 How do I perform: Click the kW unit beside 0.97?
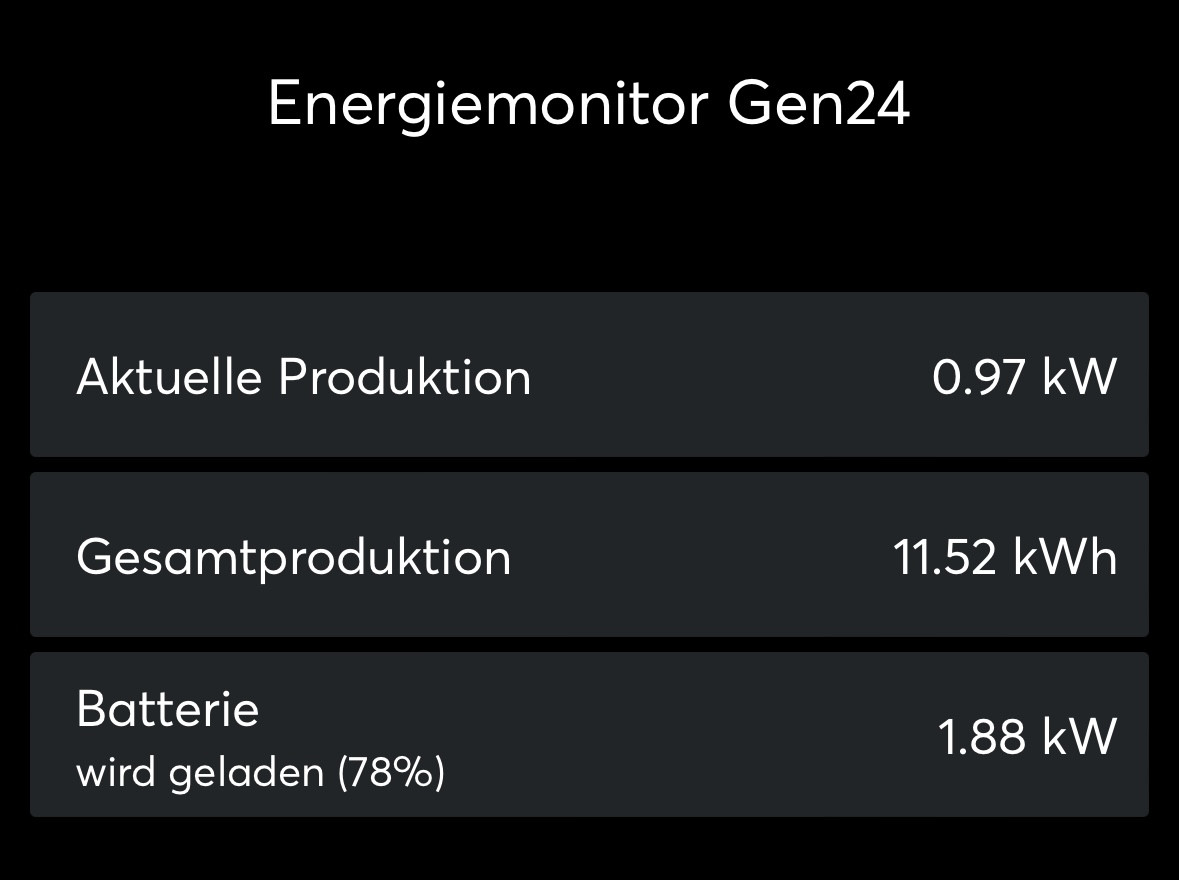(1079, 377)
